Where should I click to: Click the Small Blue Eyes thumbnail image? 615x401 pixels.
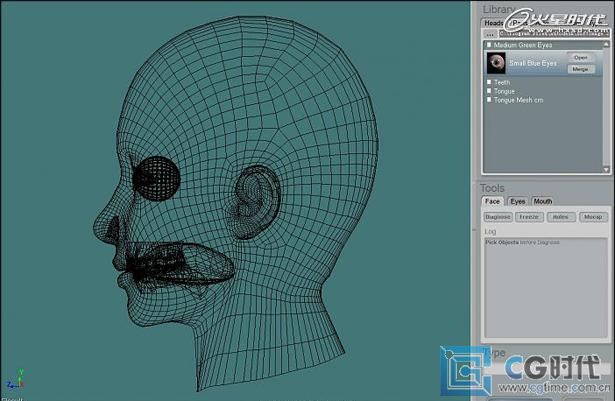pos(496,63)
